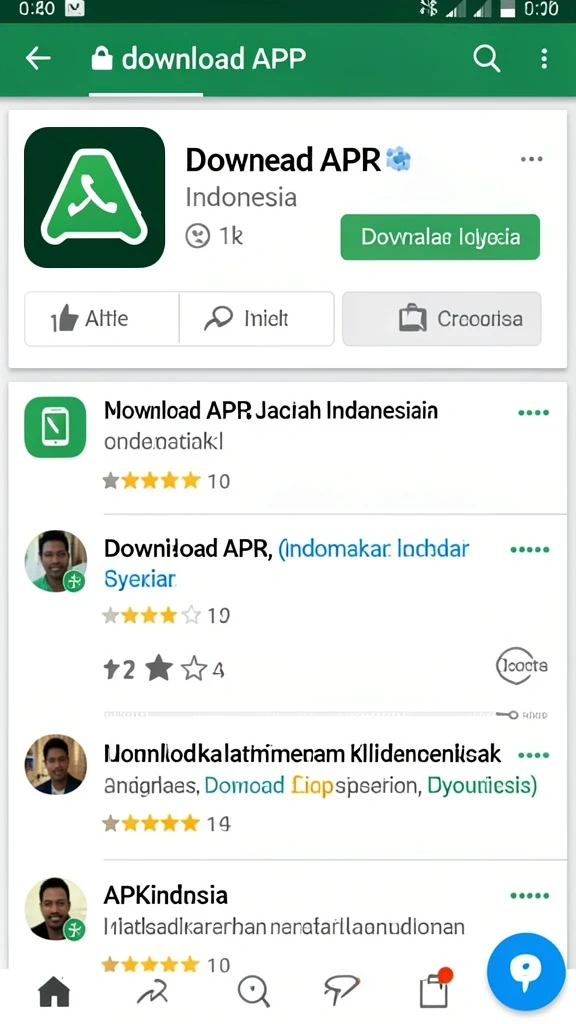
Task: Follow the blue 'Syekiar' link
Action: pyautogui.click(x=140, y=579)
